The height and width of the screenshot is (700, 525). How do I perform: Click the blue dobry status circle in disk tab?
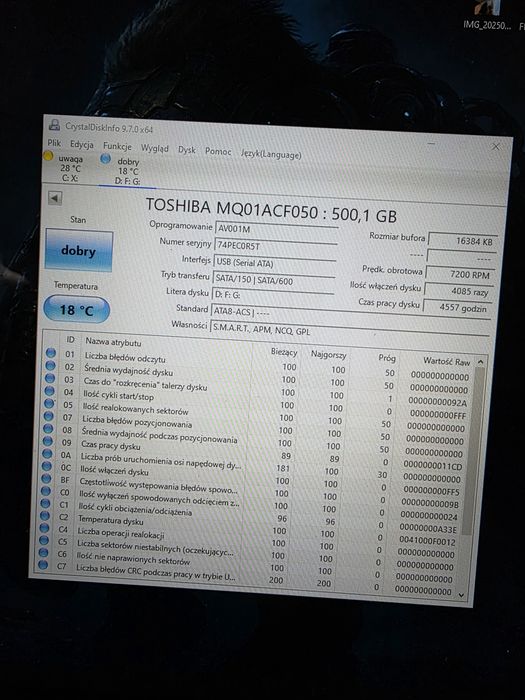click(105, 158)
